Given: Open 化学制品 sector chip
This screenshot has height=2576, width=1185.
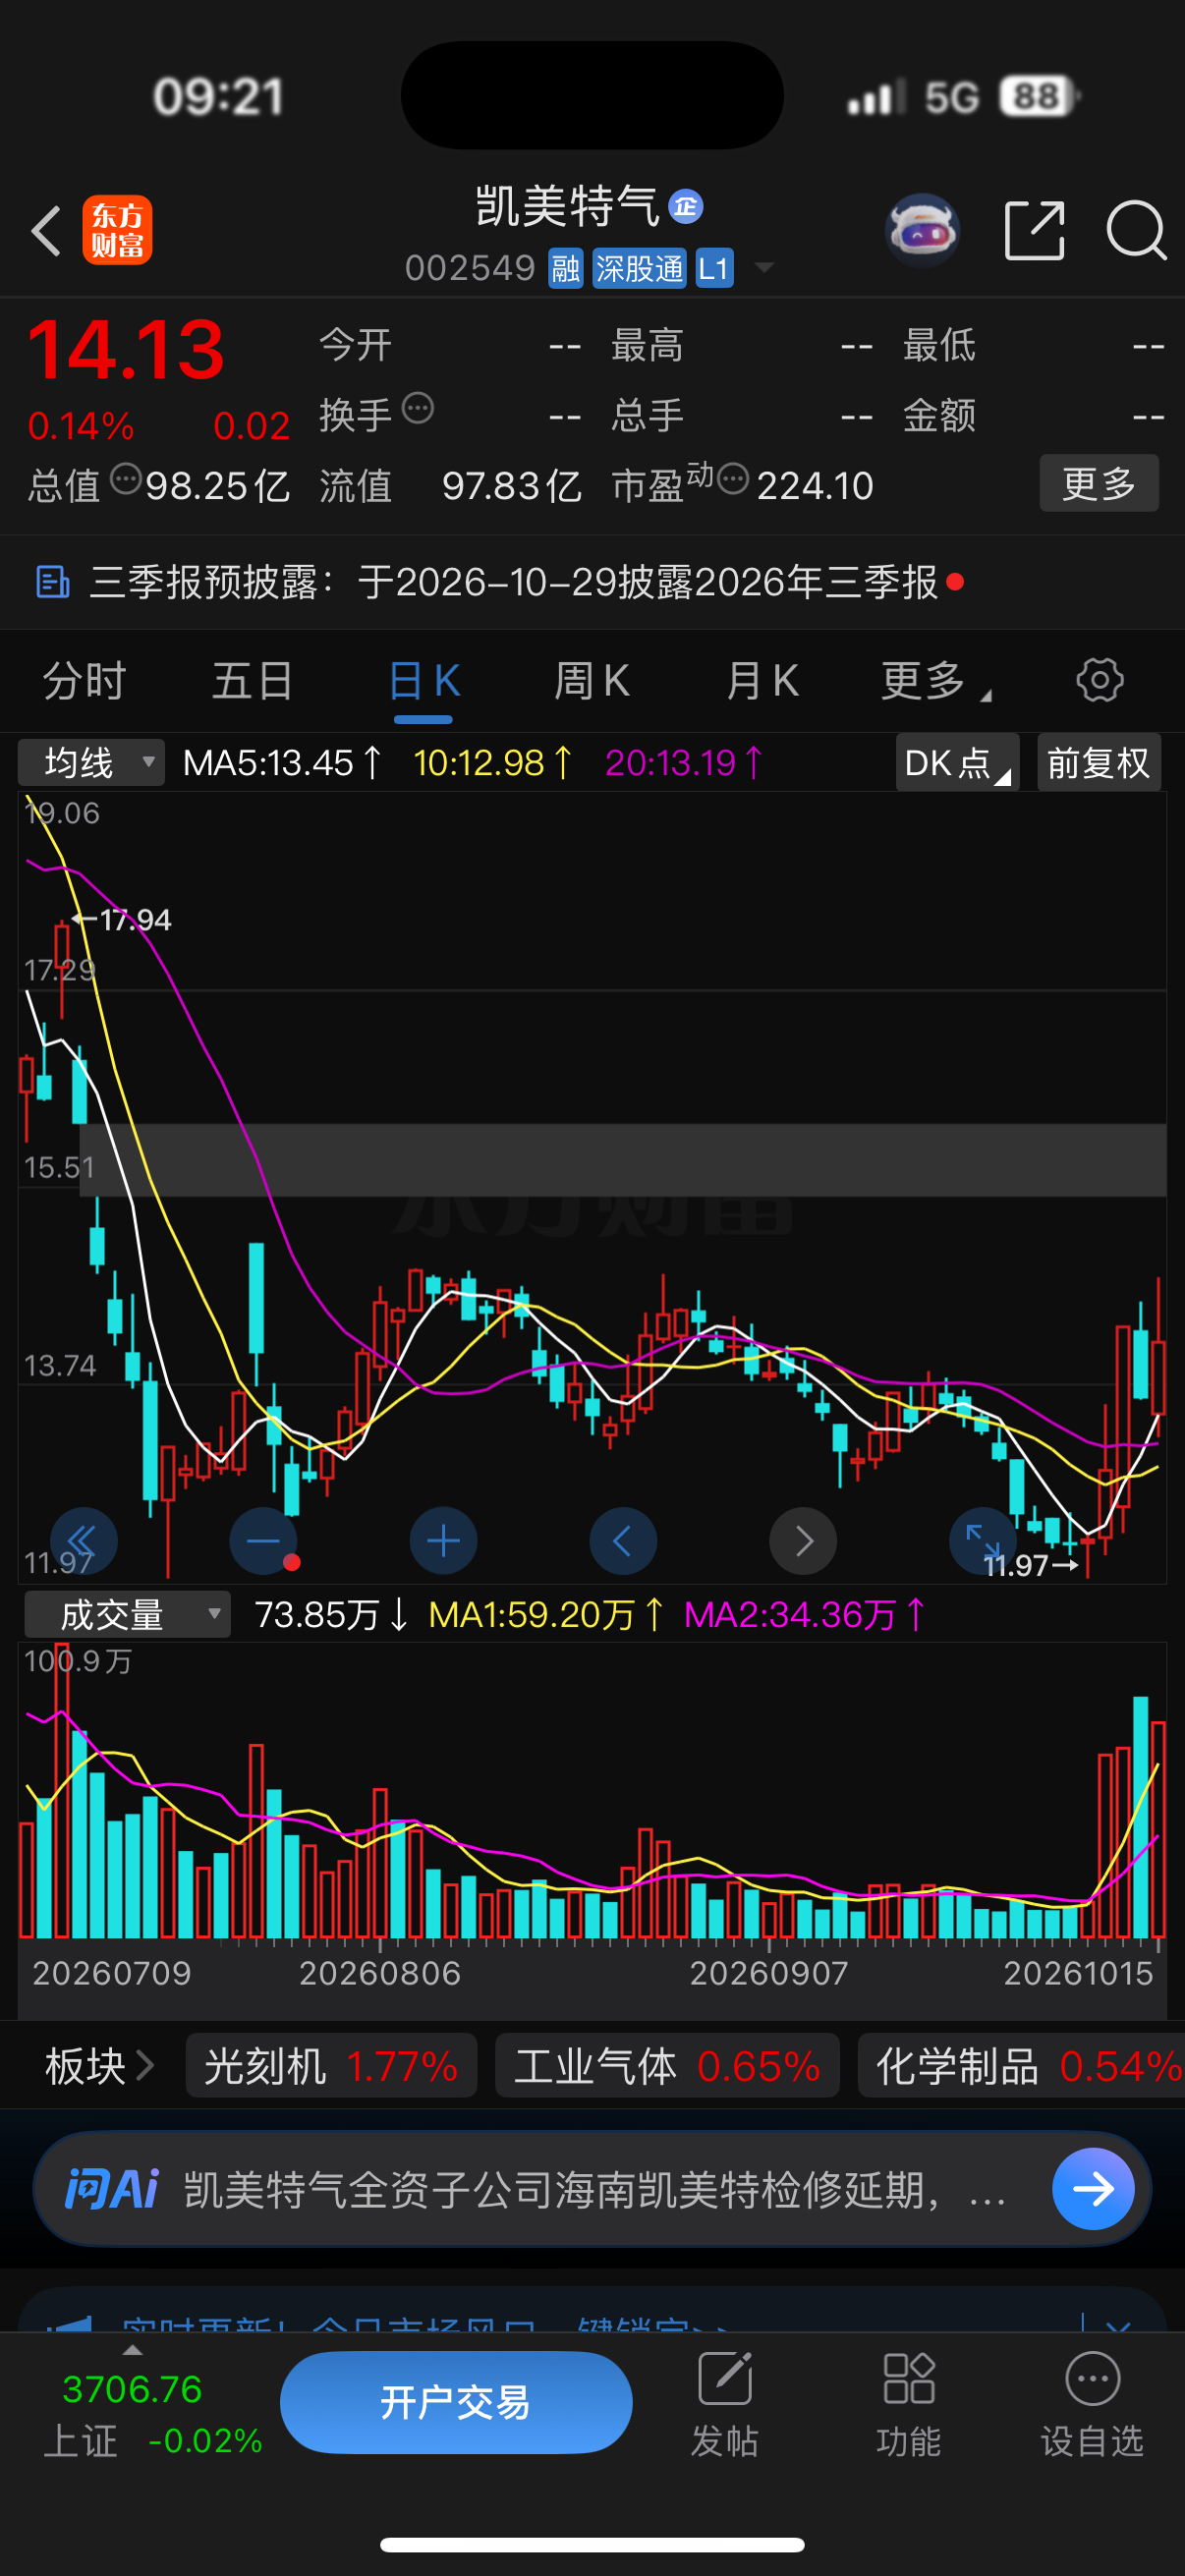Looking at the screenshot, I should click(1021, 2065).
